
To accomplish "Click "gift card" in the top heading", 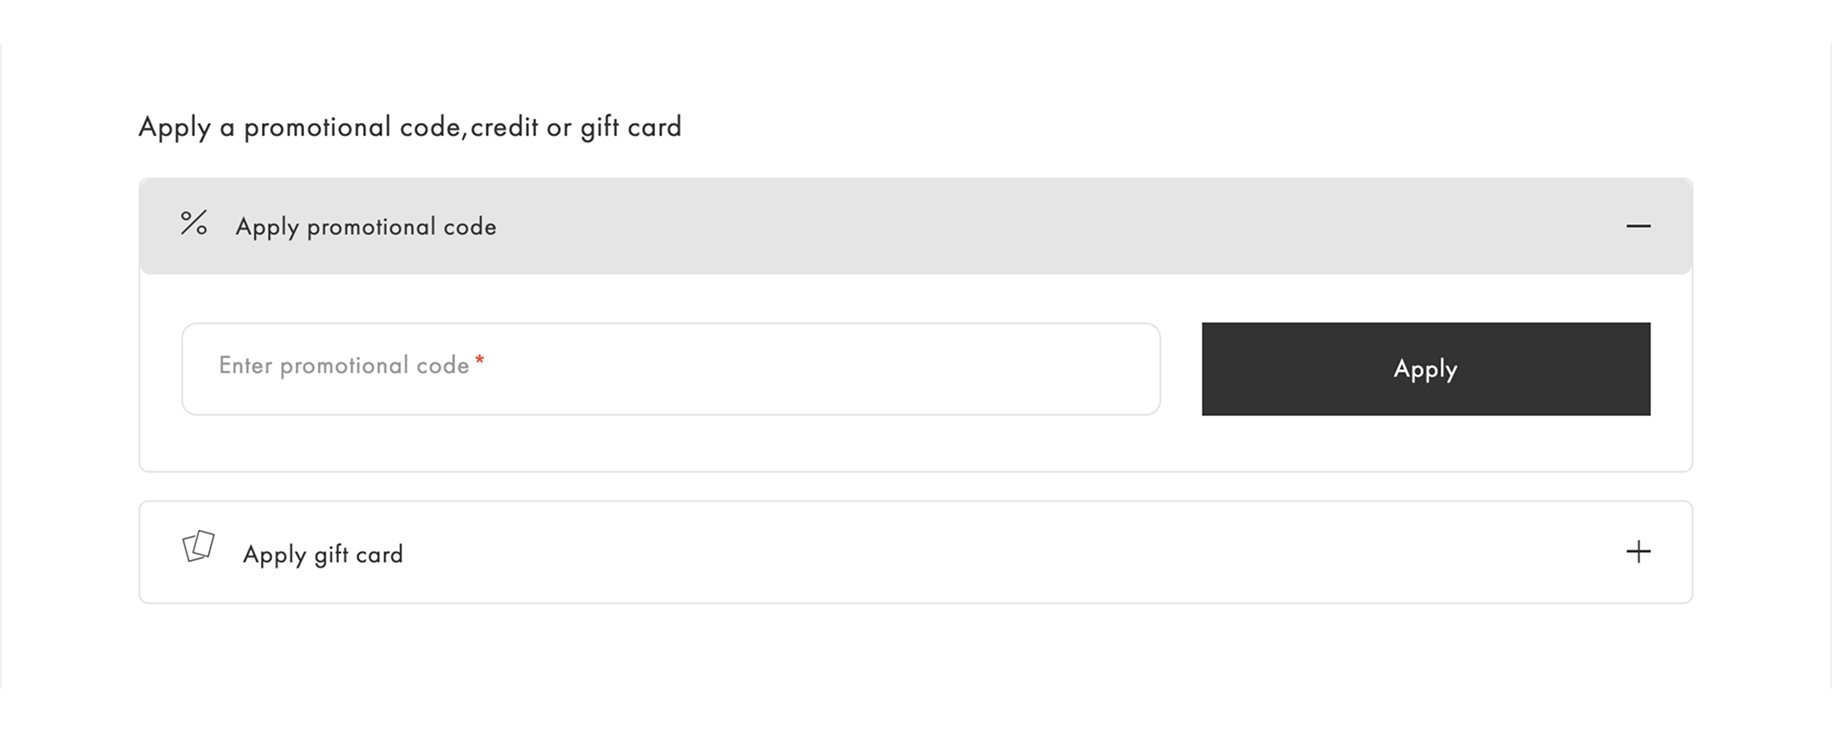I will pos(631,127).
